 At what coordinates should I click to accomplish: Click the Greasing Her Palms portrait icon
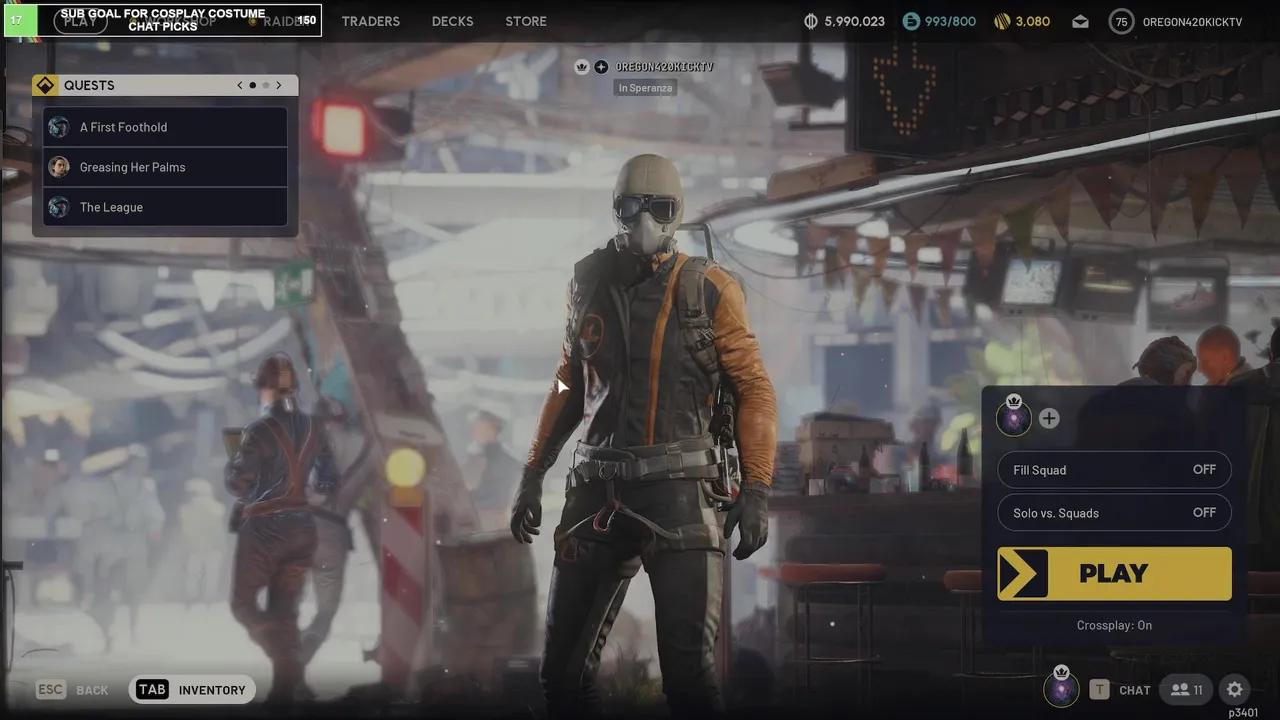59,167
